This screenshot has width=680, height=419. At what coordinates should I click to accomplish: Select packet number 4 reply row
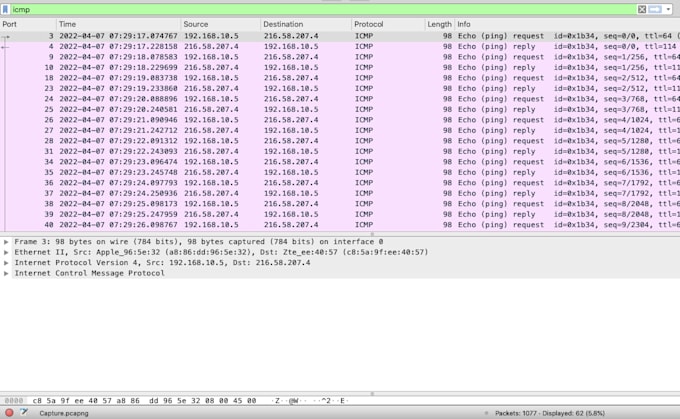point(340,46)
